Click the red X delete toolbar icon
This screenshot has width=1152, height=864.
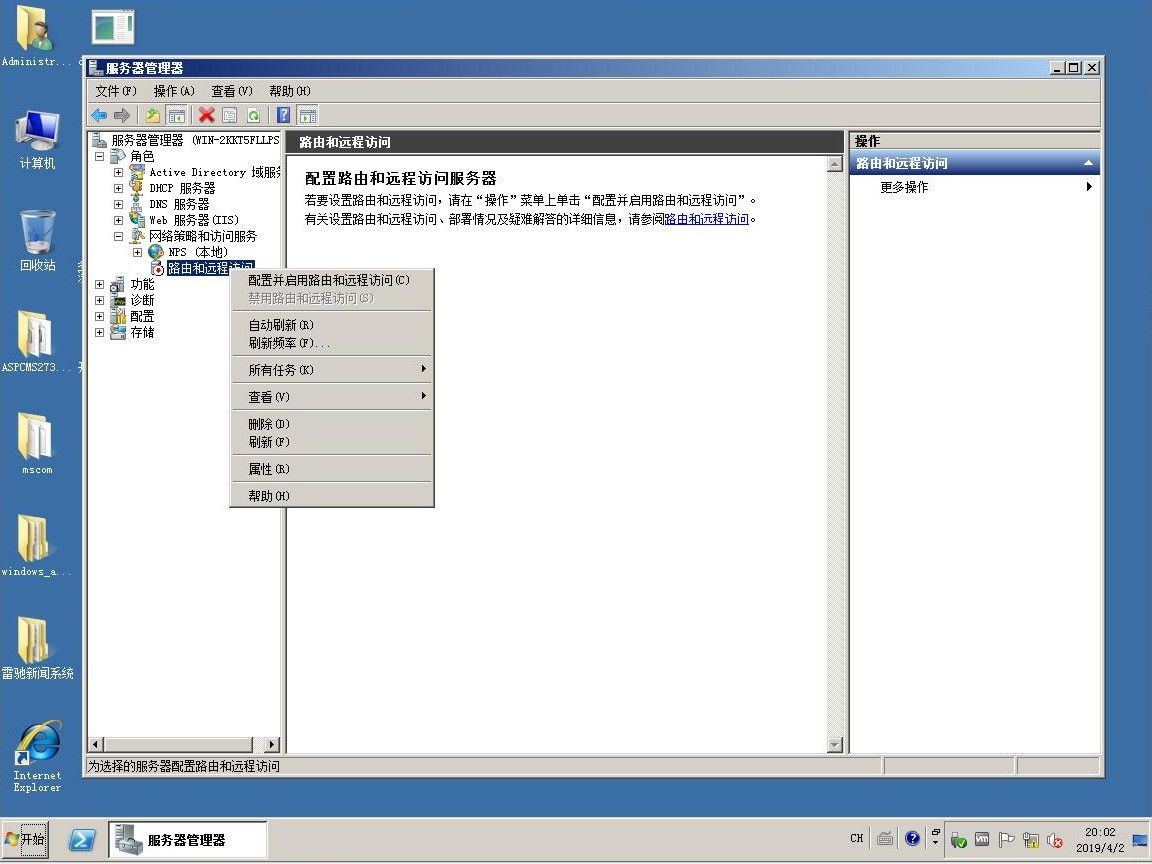coord(206,115)
